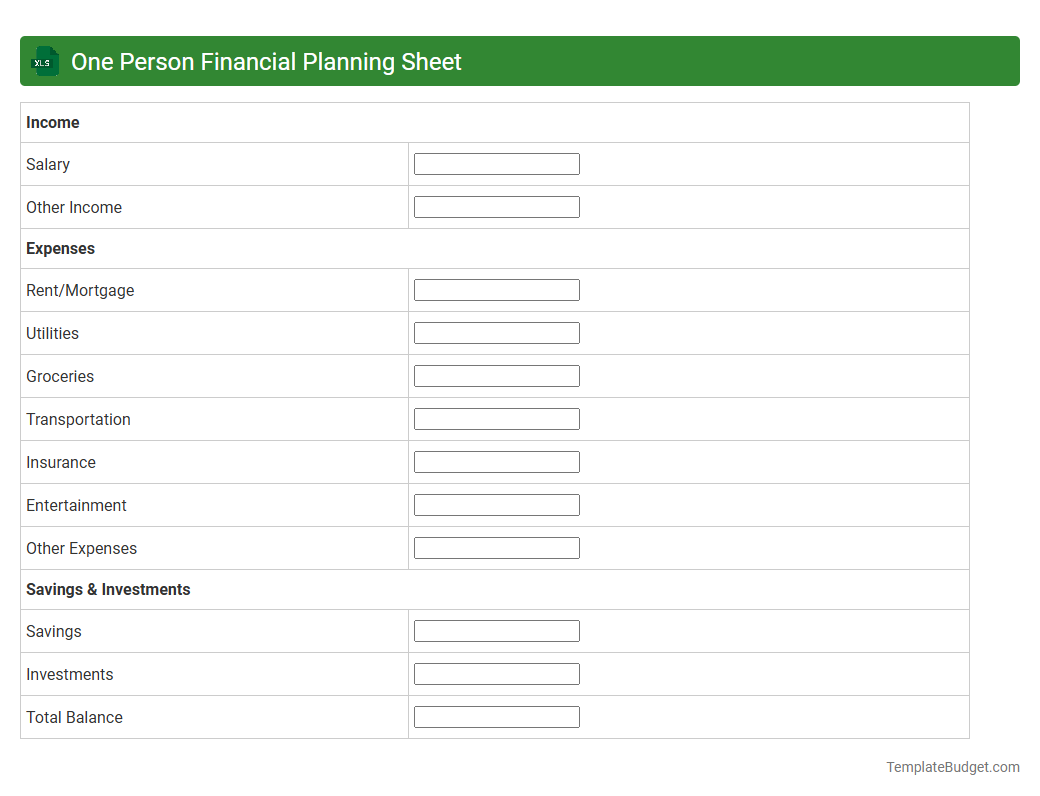Click the Total Balance row label
This screenshot has height=796, width=1040.
[74, 717]
